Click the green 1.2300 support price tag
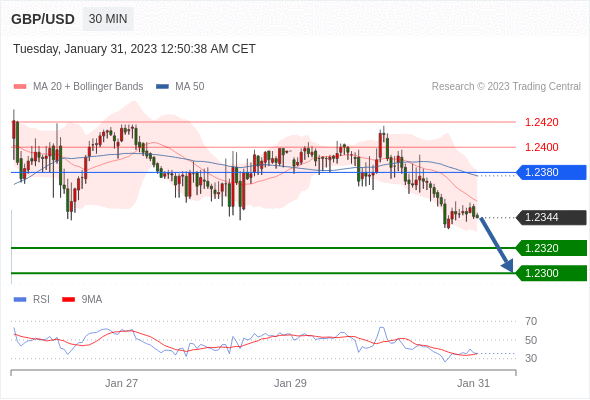Screen dimensions: 590x400 point(551,273)
